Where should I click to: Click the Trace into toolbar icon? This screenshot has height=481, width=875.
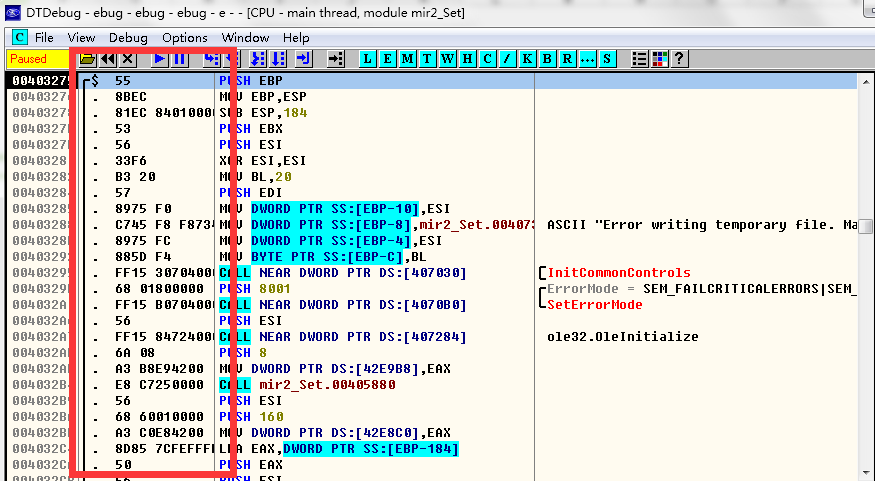pyautogui.click(x=257, y=59)
